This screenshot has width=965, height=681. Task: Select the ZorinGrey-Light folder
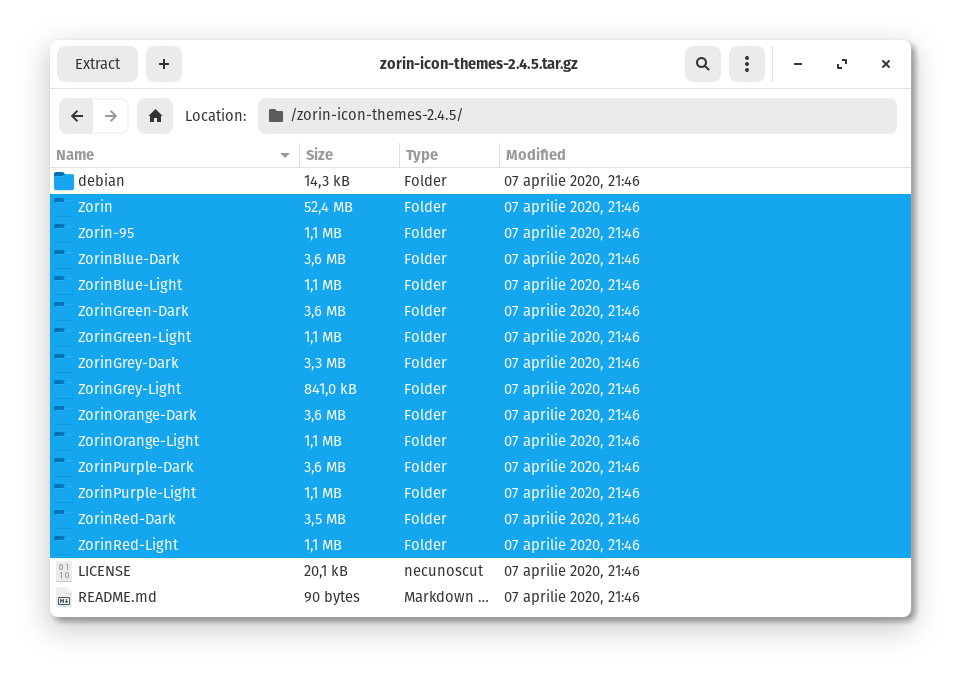point(480,389)
